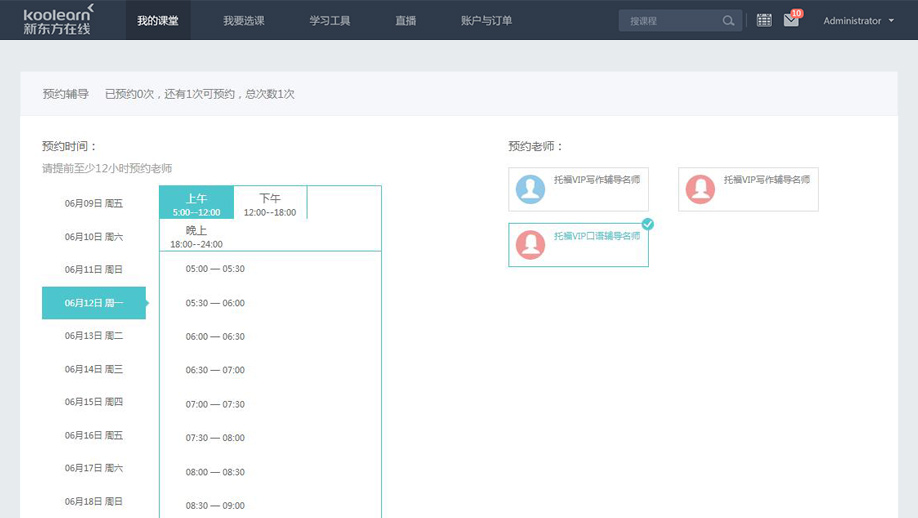Select the 上午 5:00–12:00 tab
This screenshot has width=918, height=518.
click(196, 203)
